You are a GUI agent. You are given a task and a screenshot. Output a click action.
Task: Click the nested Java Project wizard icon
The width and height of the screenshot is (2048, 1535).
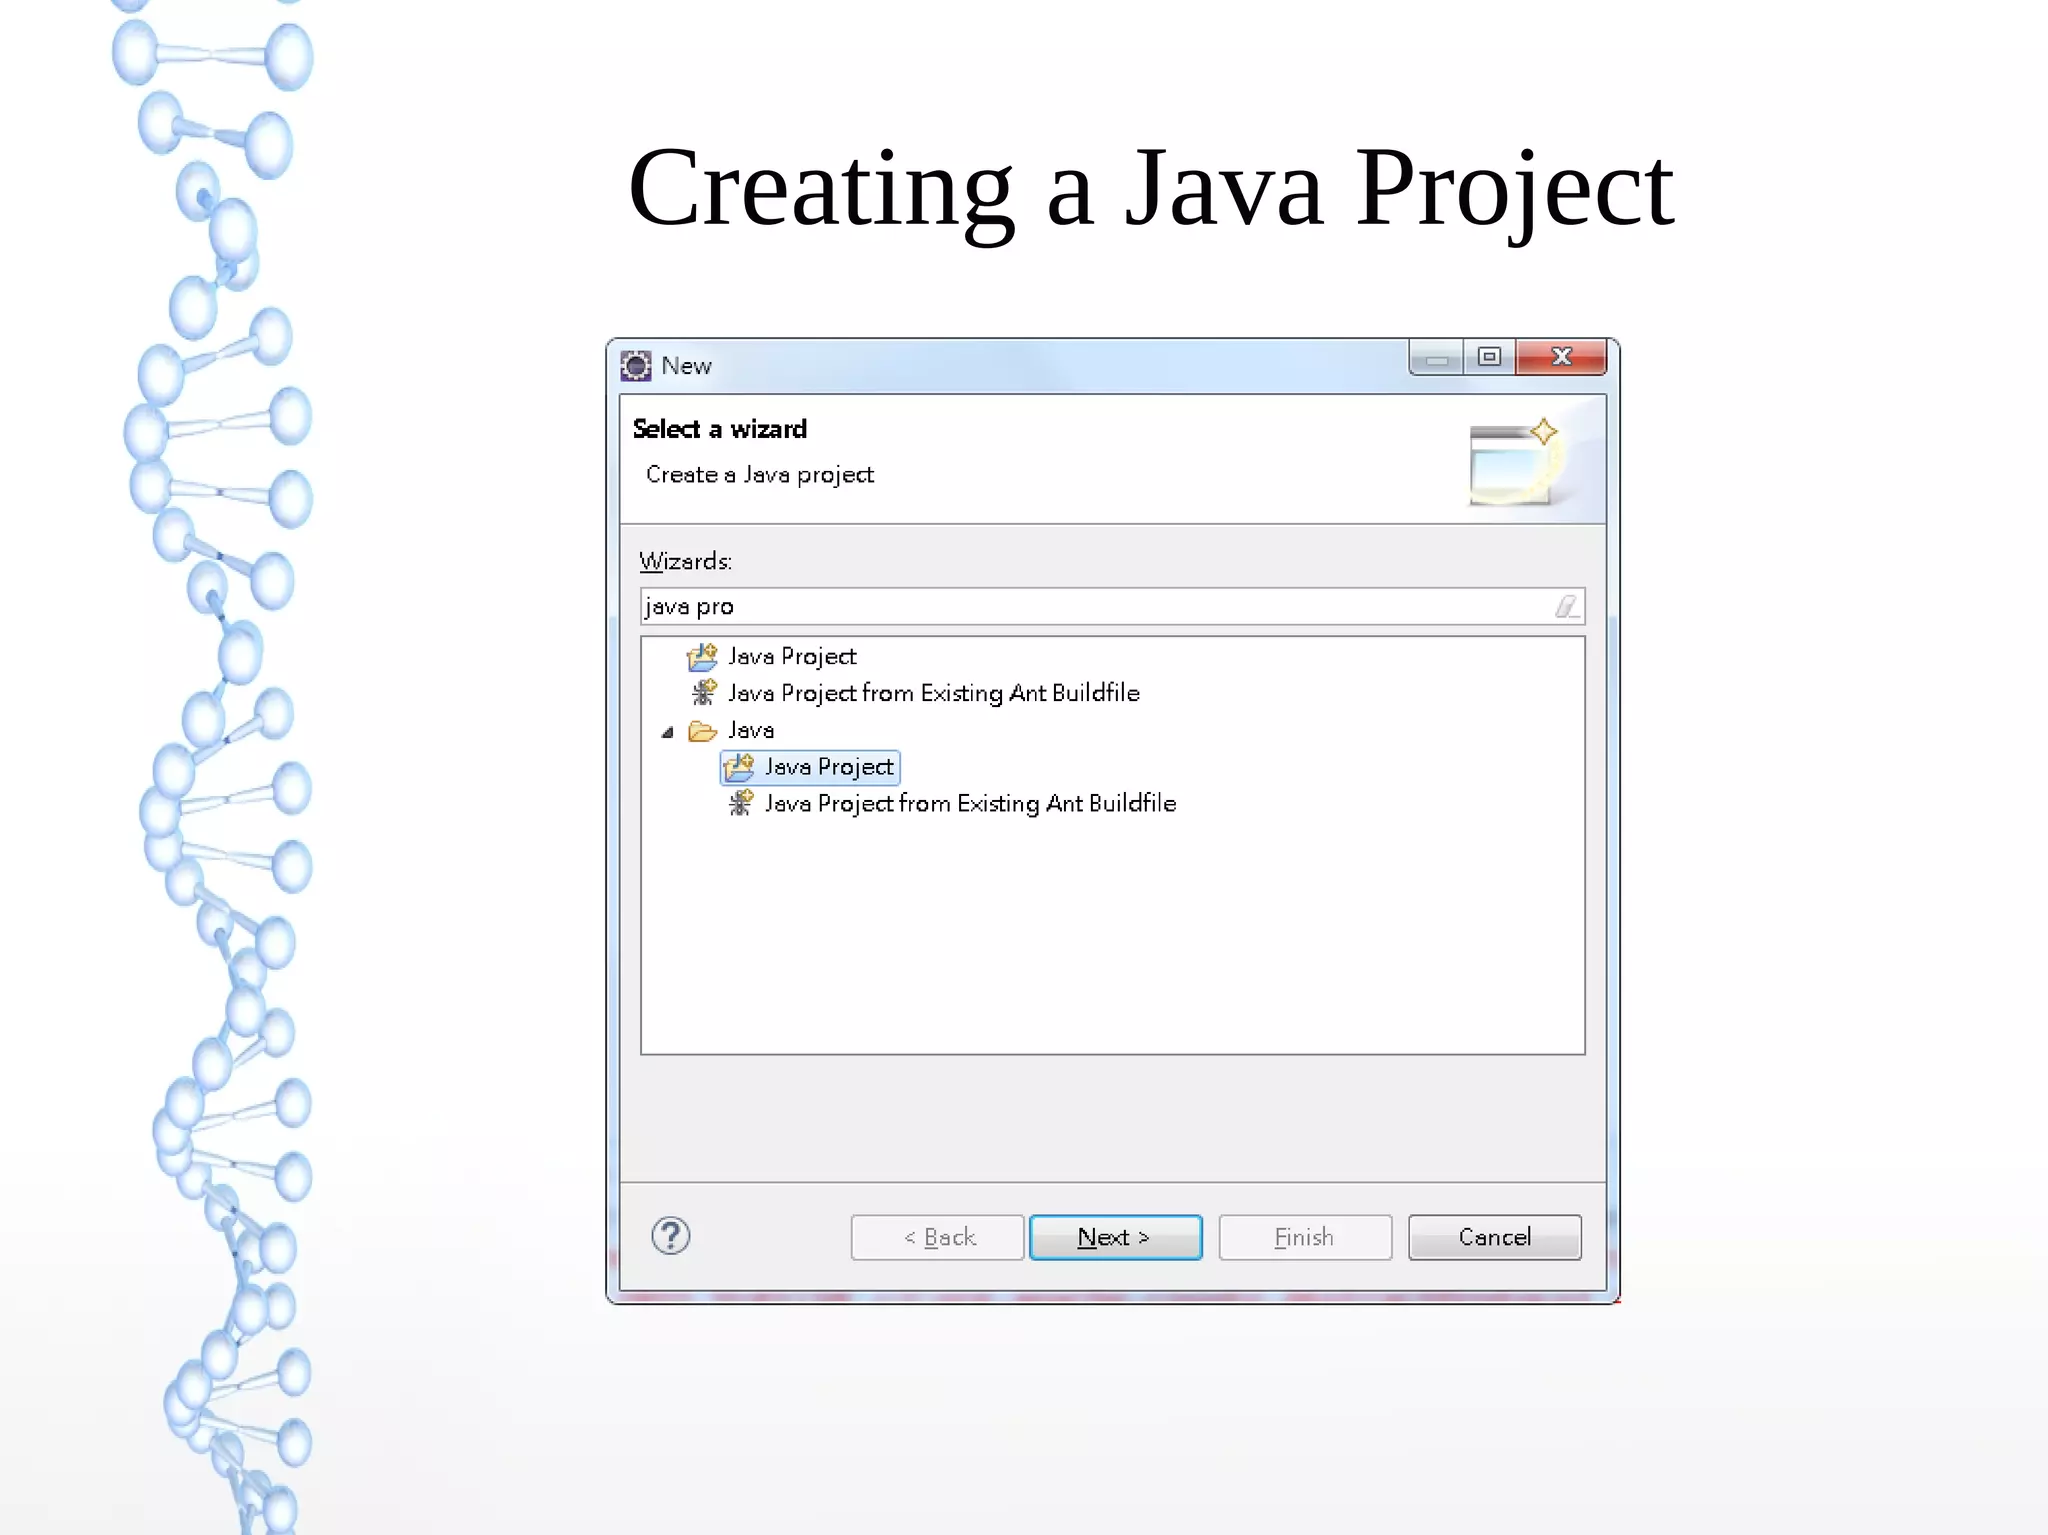tap(739, 767)
